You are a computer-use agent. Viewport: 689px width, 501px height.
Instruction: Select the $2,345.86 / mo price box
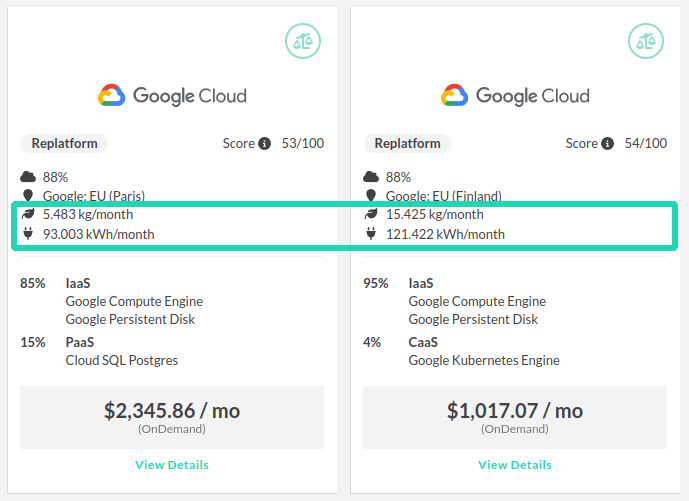[x=172, y=418]
